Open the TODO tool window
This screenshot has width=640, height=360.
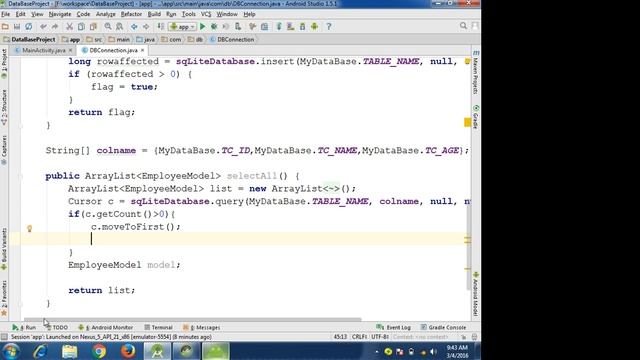(57, 327)
